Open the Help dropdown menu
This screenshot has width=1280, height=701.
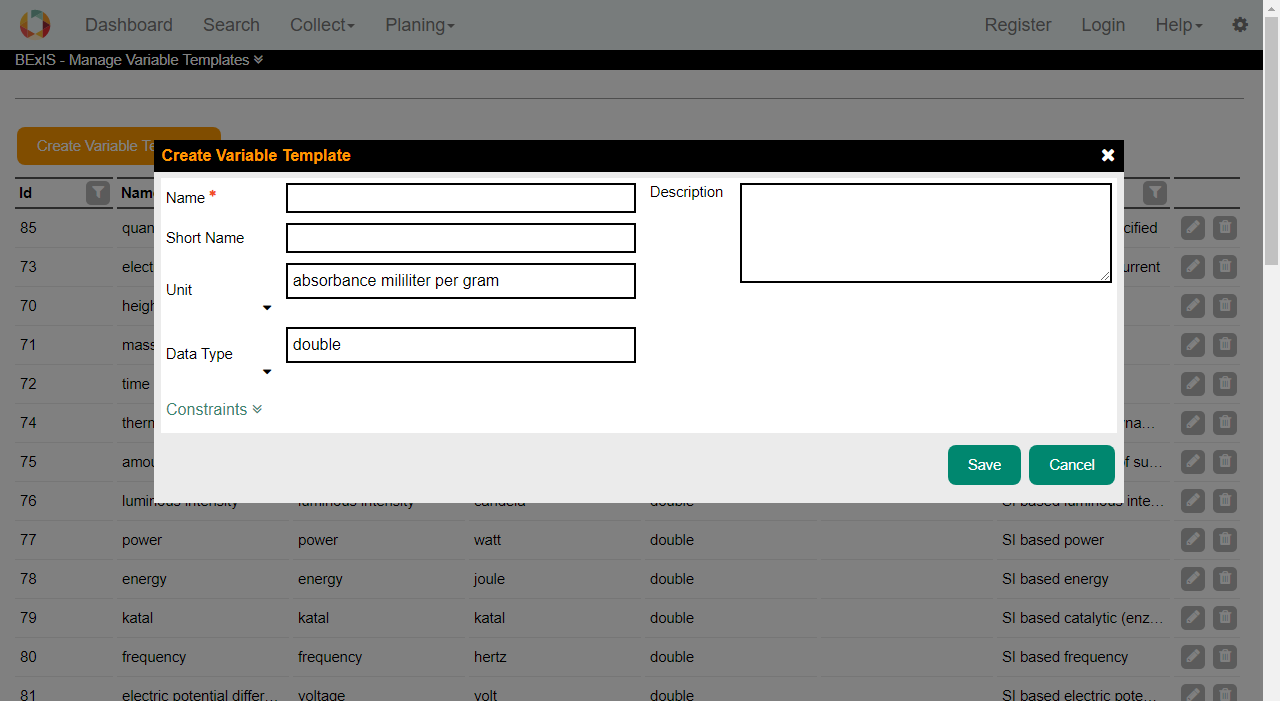click(1179, 25)
